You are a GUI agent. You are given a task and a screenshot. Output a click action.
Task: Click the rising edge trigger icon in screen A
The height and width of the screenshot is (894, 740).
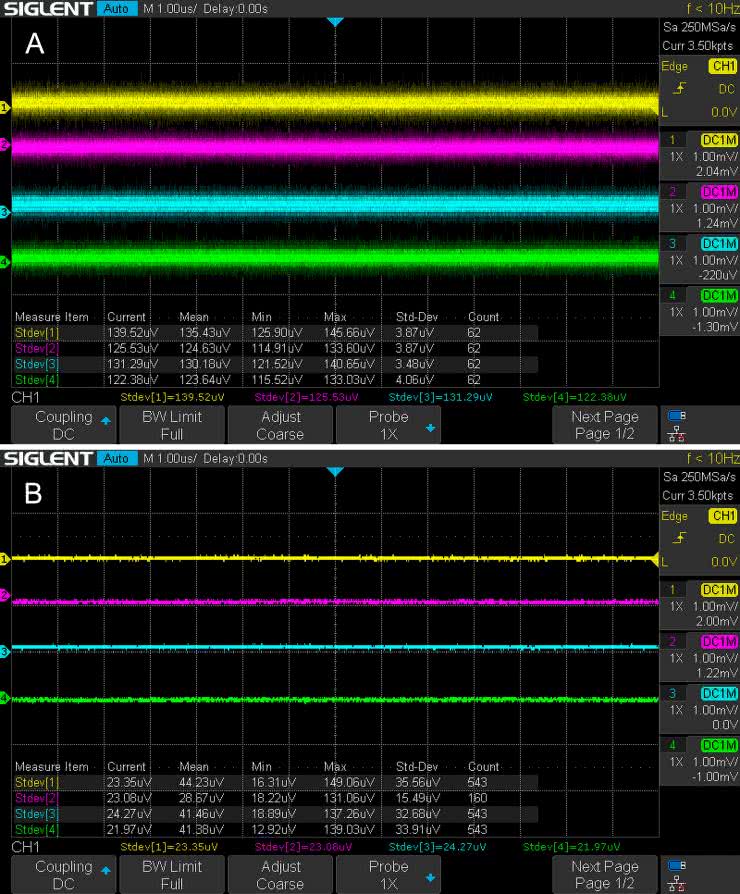pos(679,88)
